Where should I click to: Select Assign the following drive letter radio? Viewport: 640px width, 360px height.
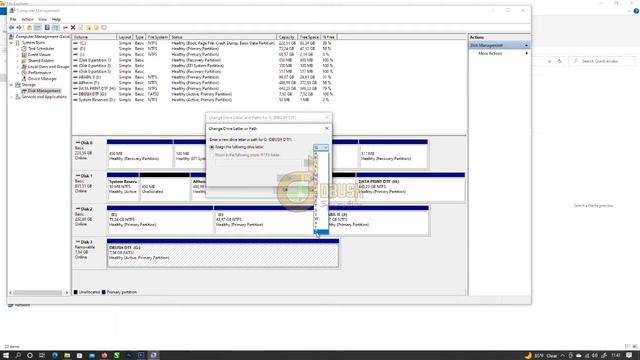coord(212,147)
